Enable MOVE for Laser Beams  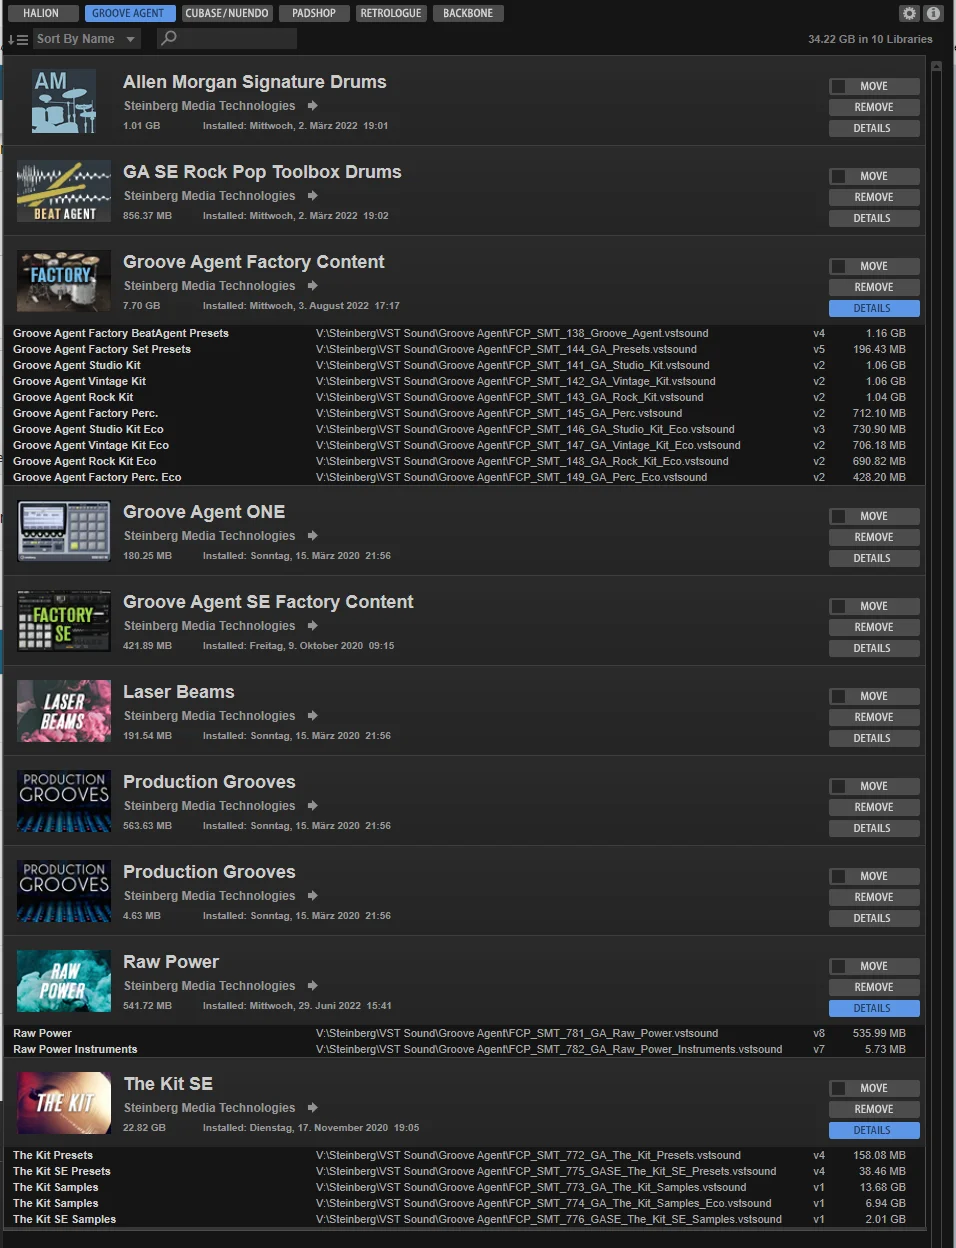point(839,697)
